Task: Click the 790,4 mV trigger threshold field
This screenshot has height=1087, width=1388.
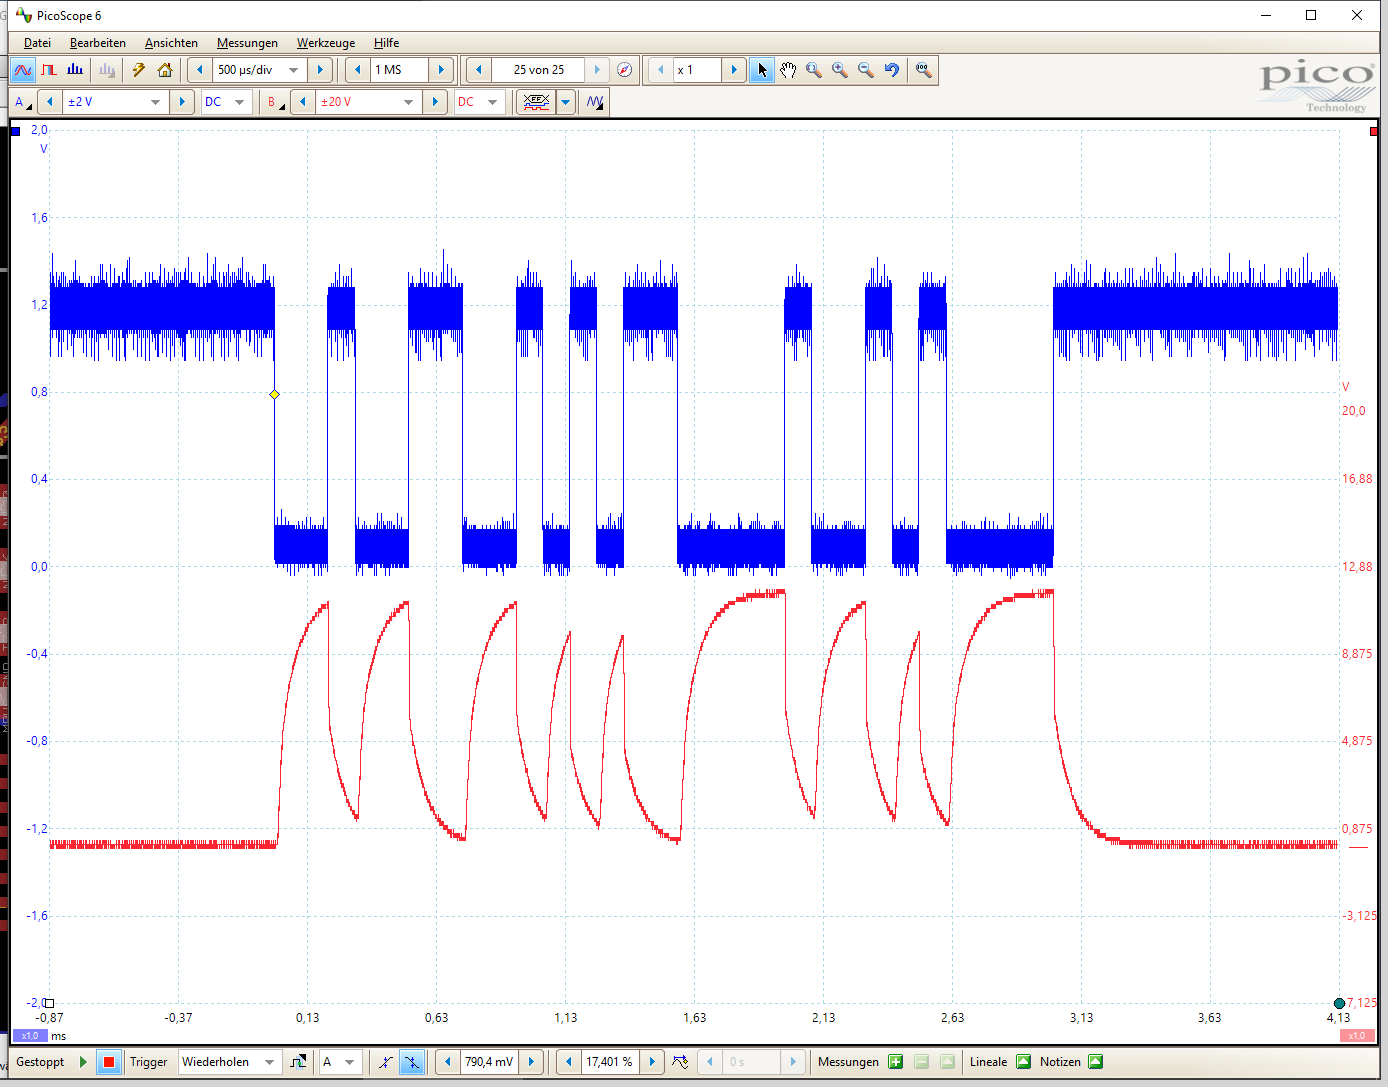Action: 490,1062
